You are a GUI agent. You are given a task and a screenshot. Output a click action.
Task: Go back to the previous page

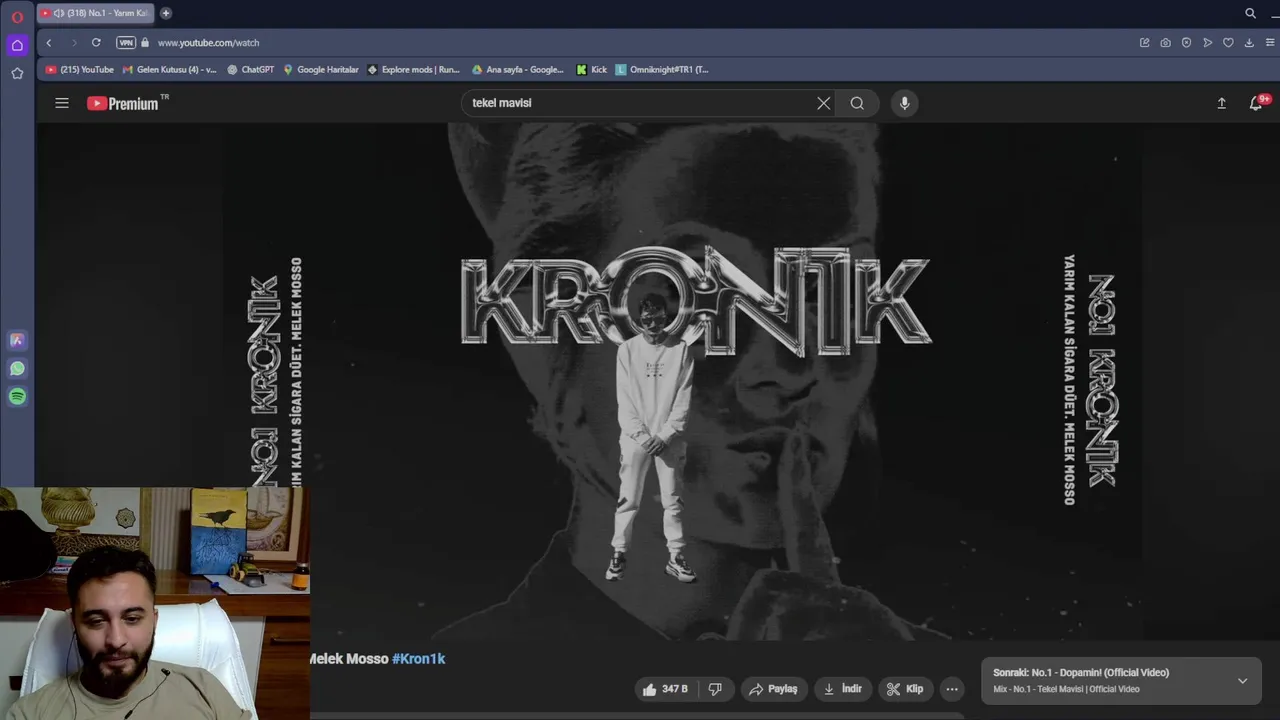(x=48, y=43)
